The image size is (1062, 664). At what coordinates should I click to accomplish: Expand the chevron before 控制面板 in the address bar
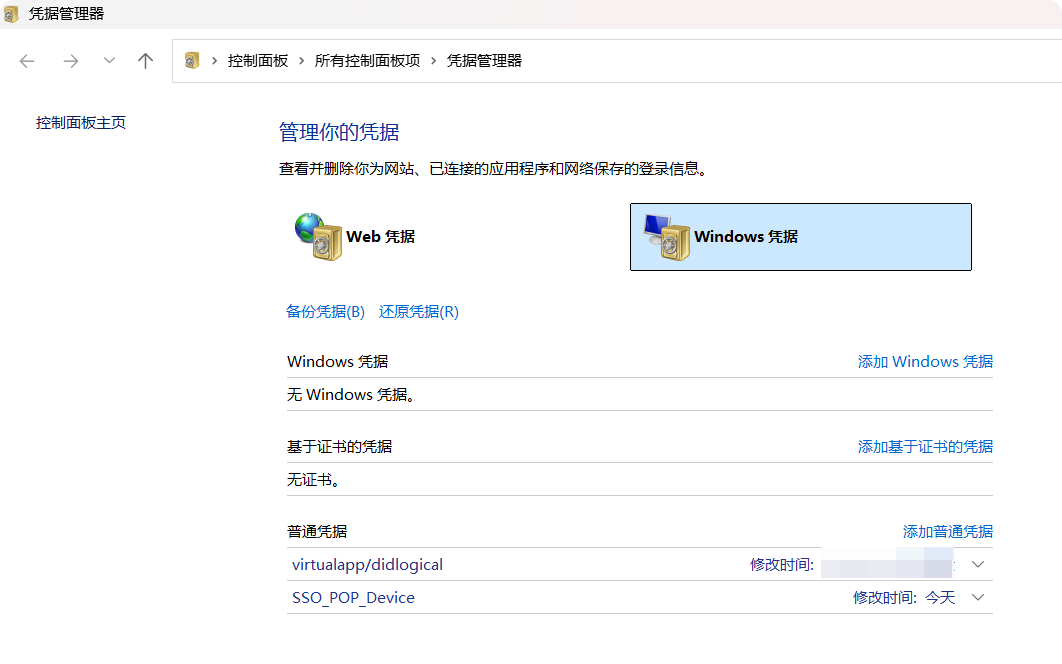click(x=214, y=60)
